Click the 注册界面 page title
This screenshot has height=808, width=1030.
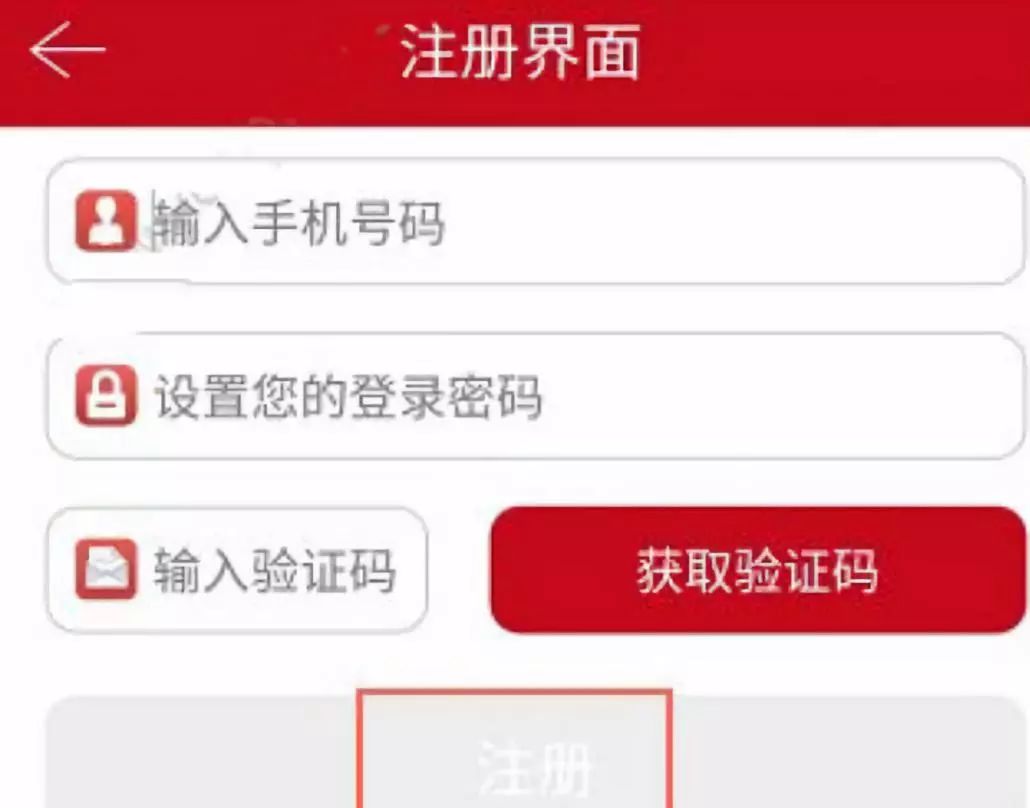[x=520, y=51]
